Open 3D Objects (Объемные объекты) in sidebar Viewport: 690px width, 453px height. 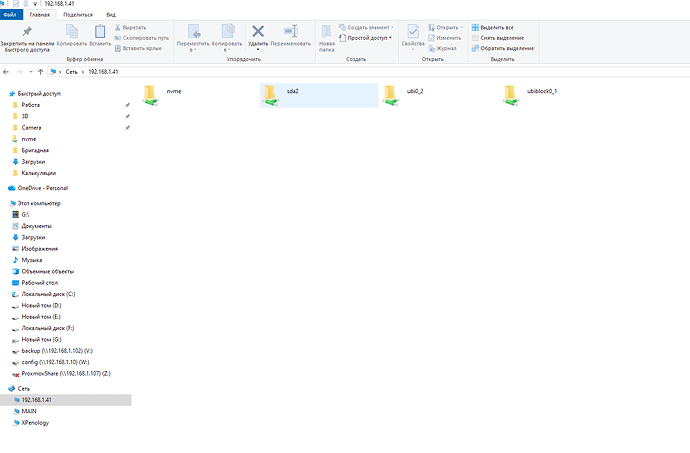[x=48, y=272]
